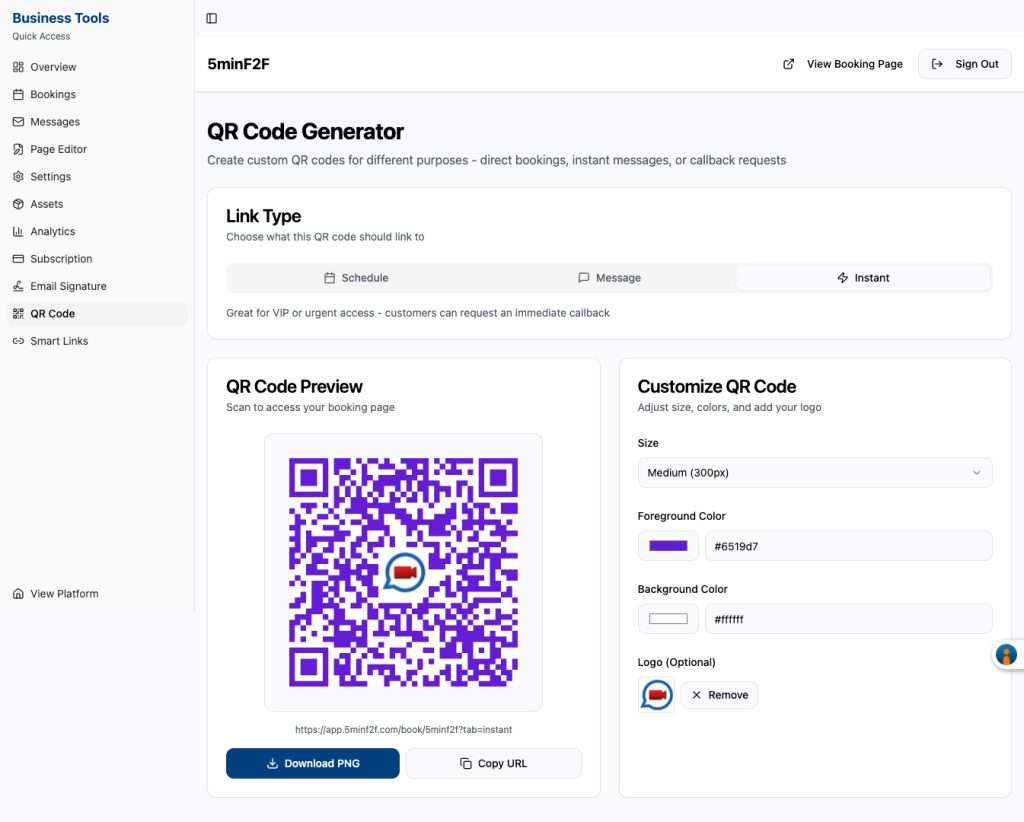
Task: Click the background color hex field
Action: click(x=848, y=619)
